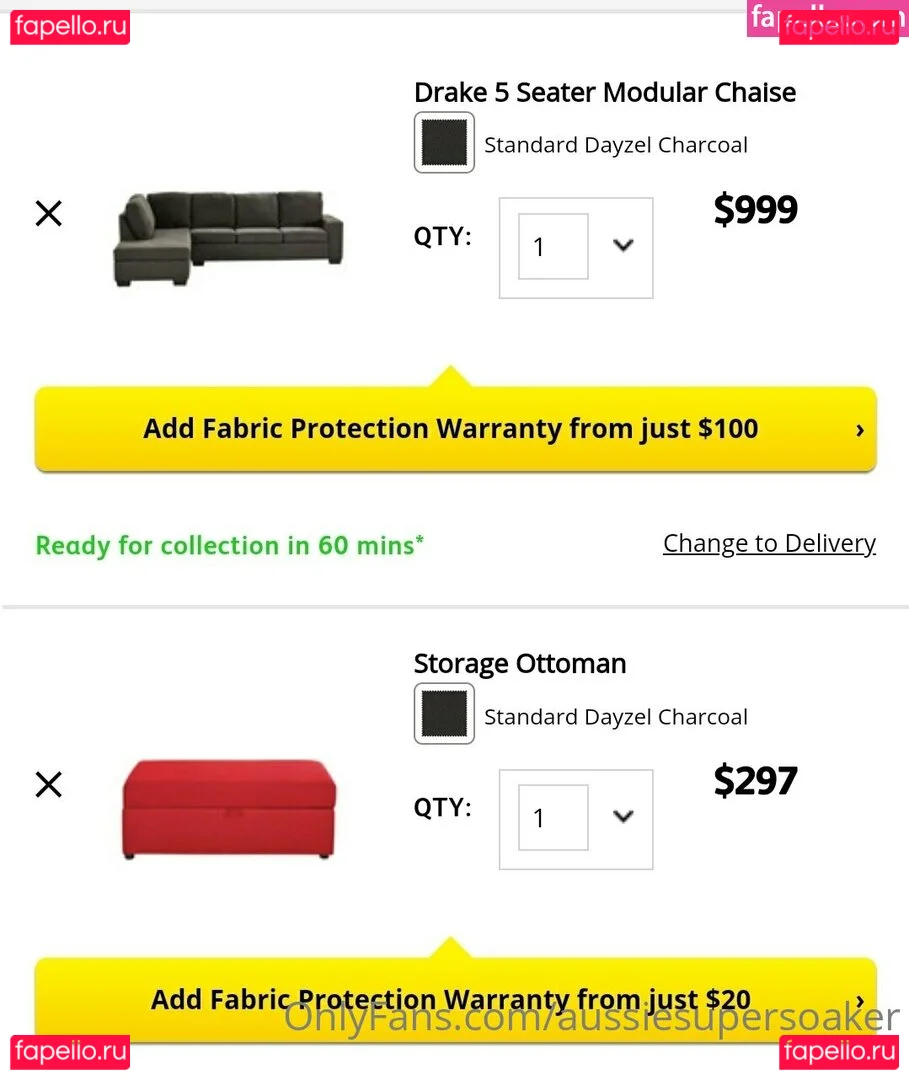Screen dimensions: 909x1080
Task: Click the Drake chaise quantity number field
Action: coord(552,246)
